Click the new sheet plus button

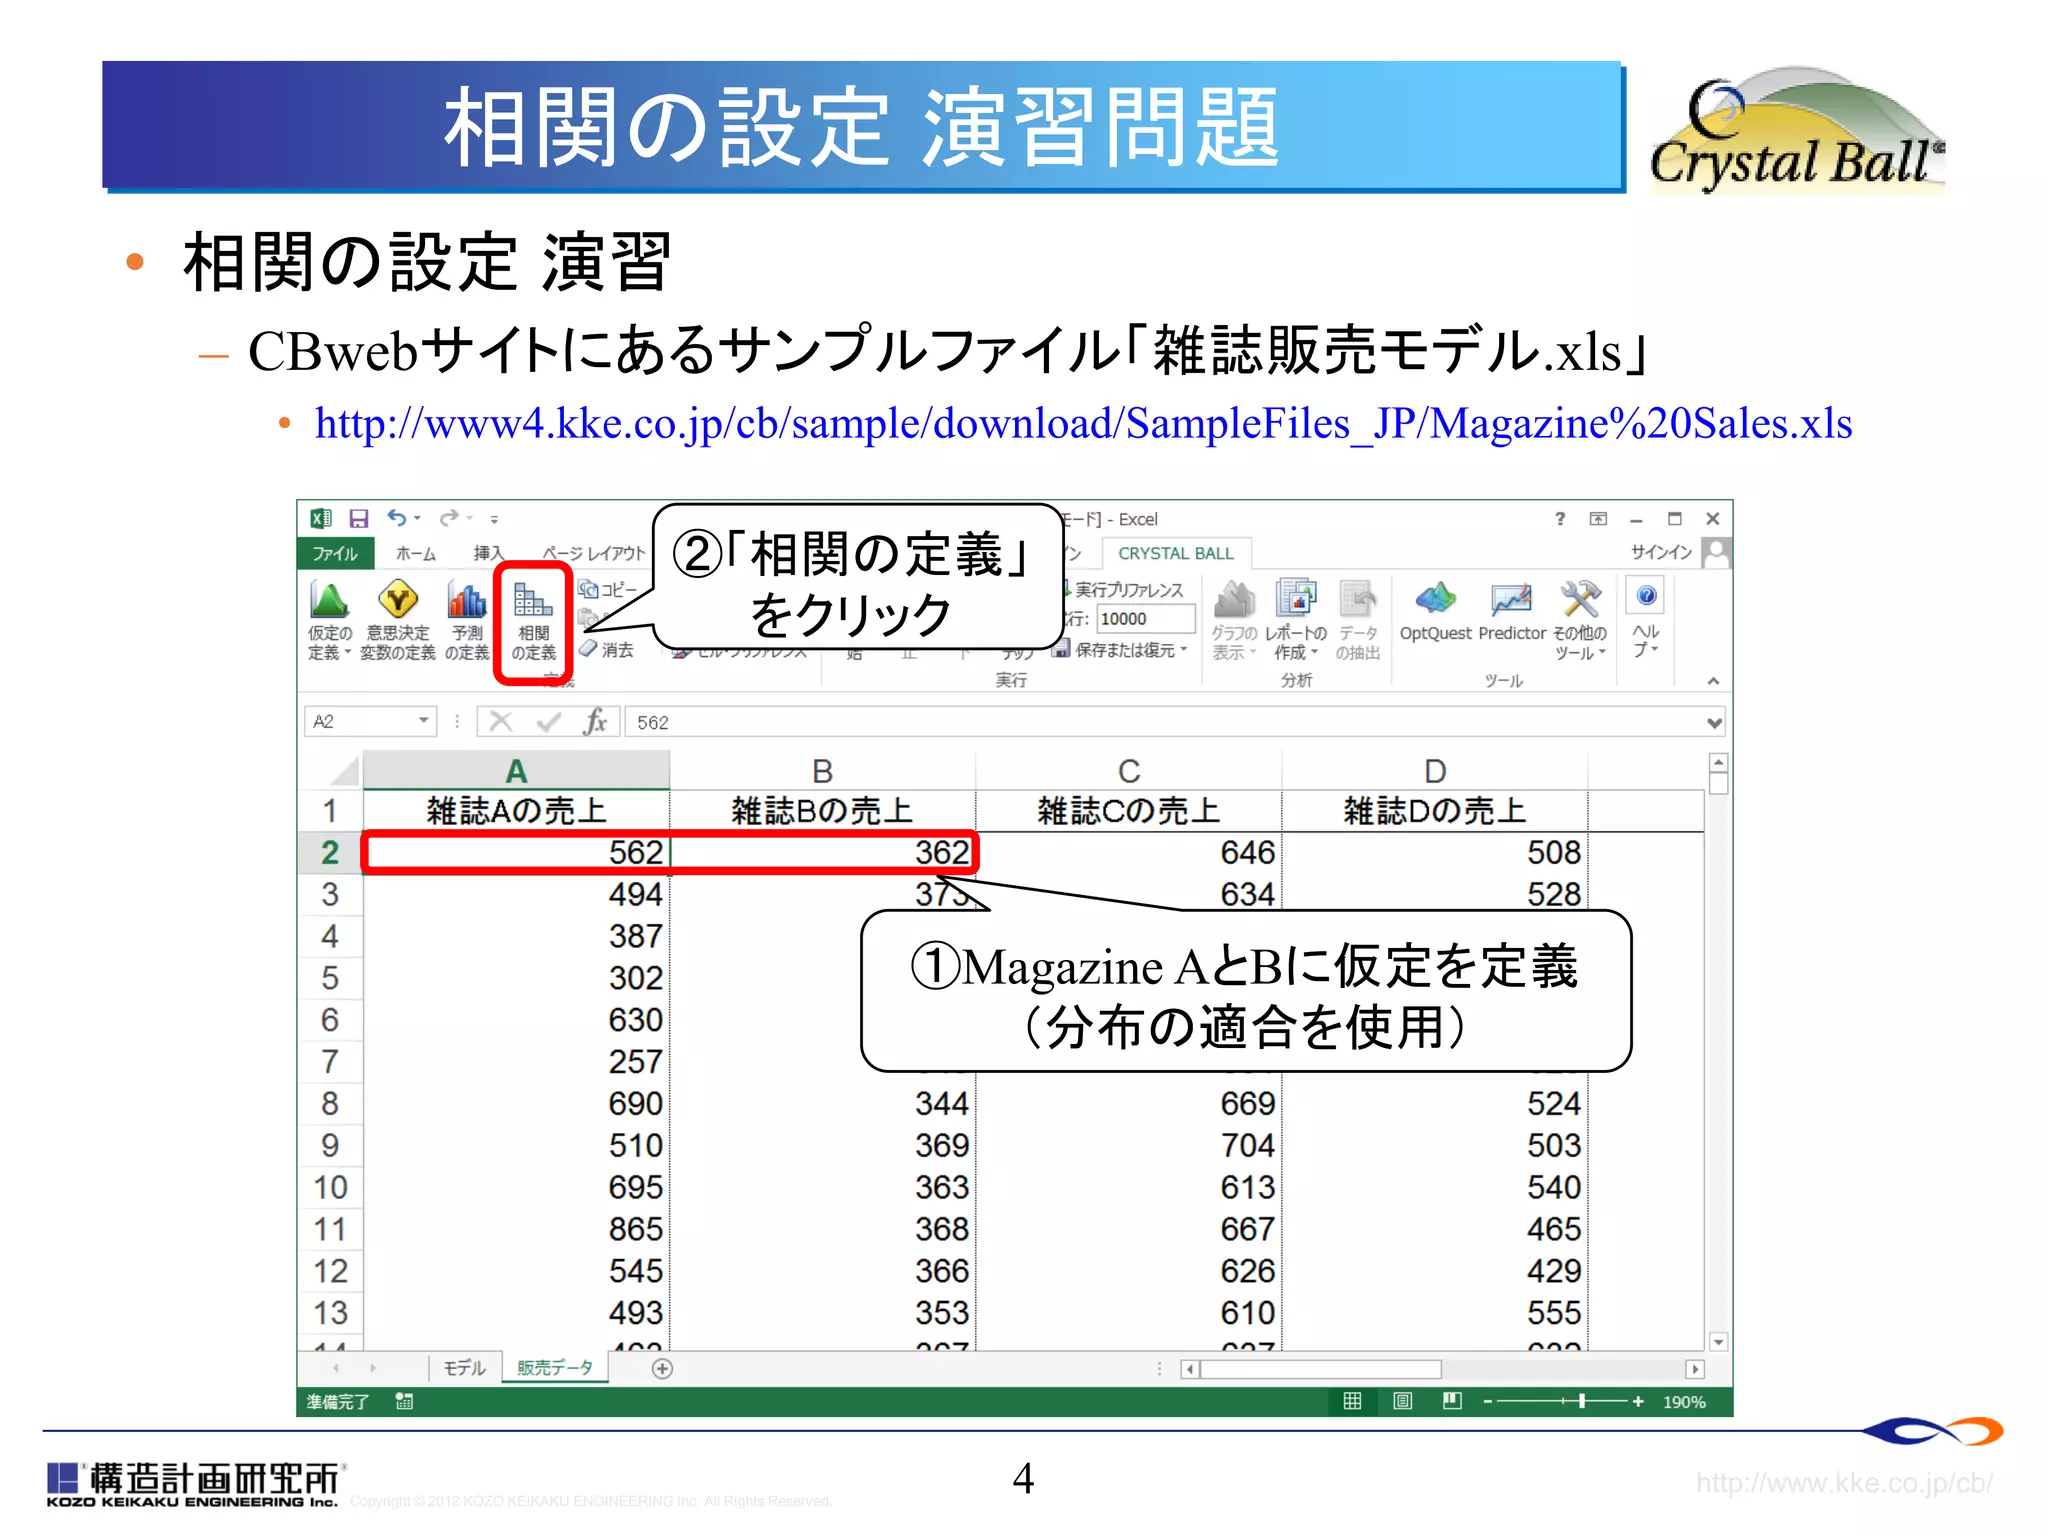pyautogui.click(x=662, y=1369)
